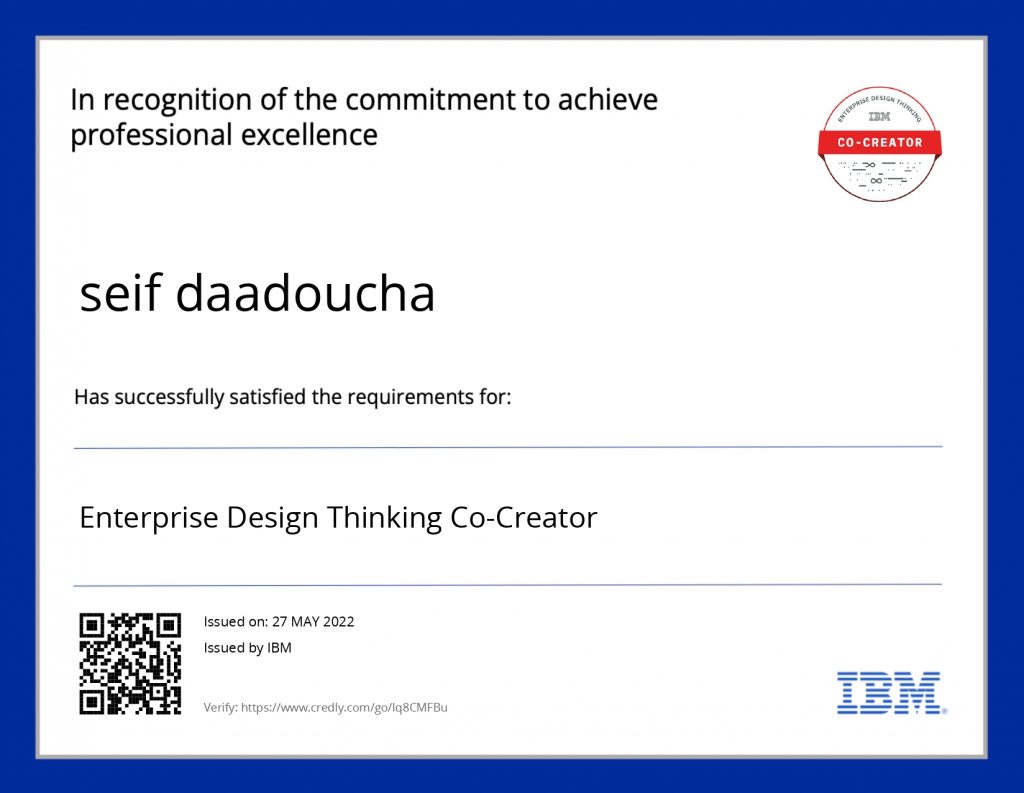Click the Enterprise Design Thinking badge
This screenshot has width=1024, height=793.
[x=879, y=145]
